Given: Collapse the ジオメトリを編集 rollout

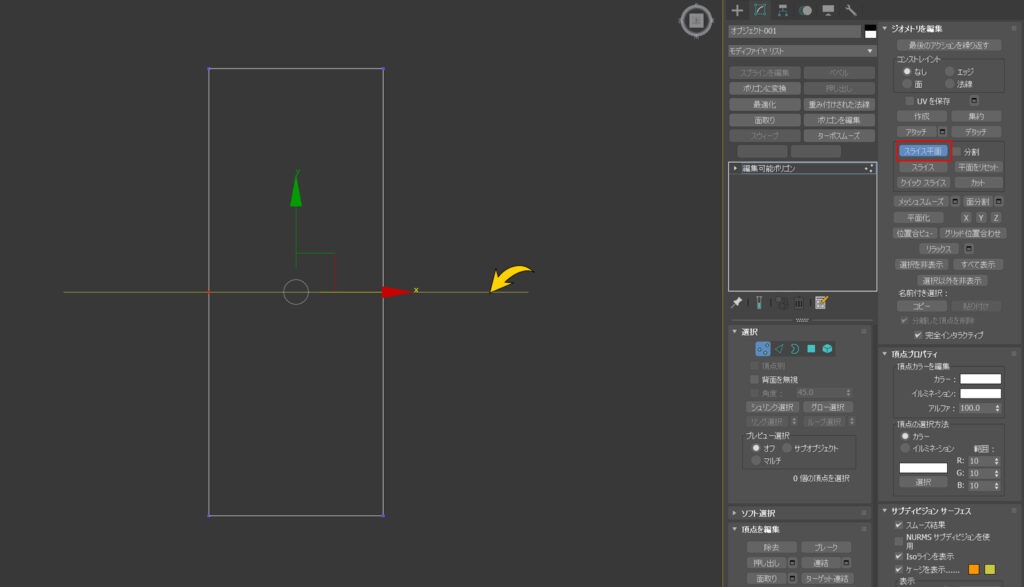Looking at the screenshot, I should [x=885, y=29].
